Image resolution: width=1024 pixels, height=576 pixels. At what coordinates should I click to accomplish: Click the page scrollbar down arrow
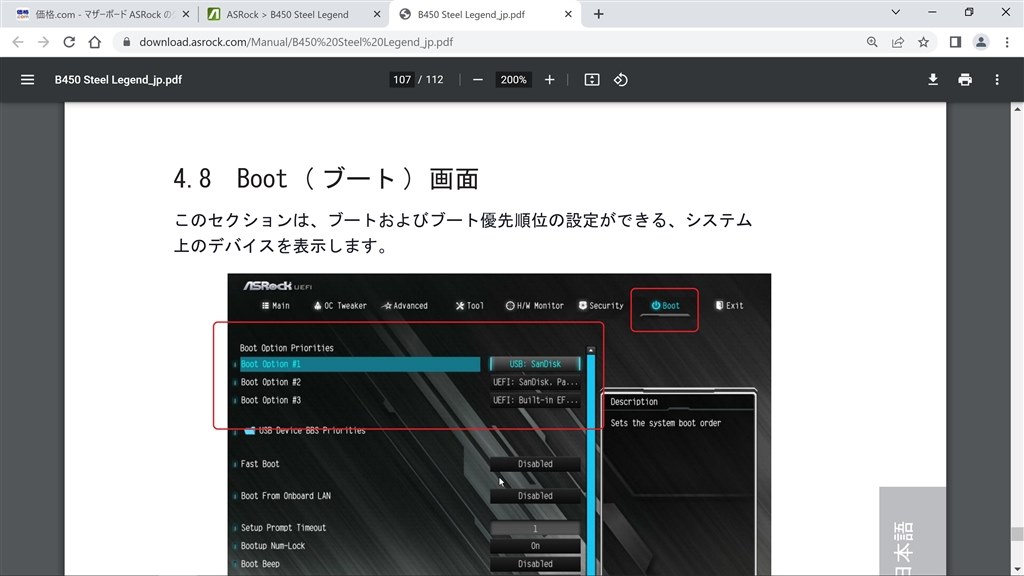click(x=1017, y=569)
